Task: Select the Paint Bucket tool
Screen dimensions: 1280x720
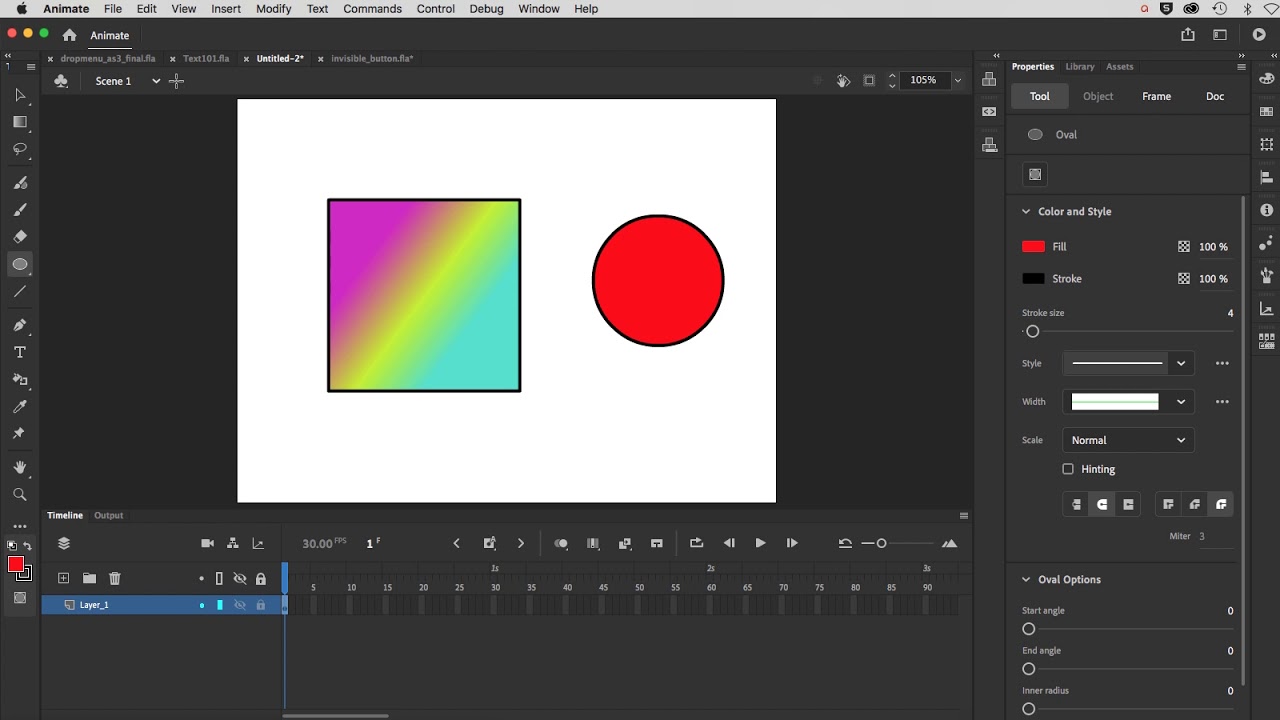Action: (20, 380)
